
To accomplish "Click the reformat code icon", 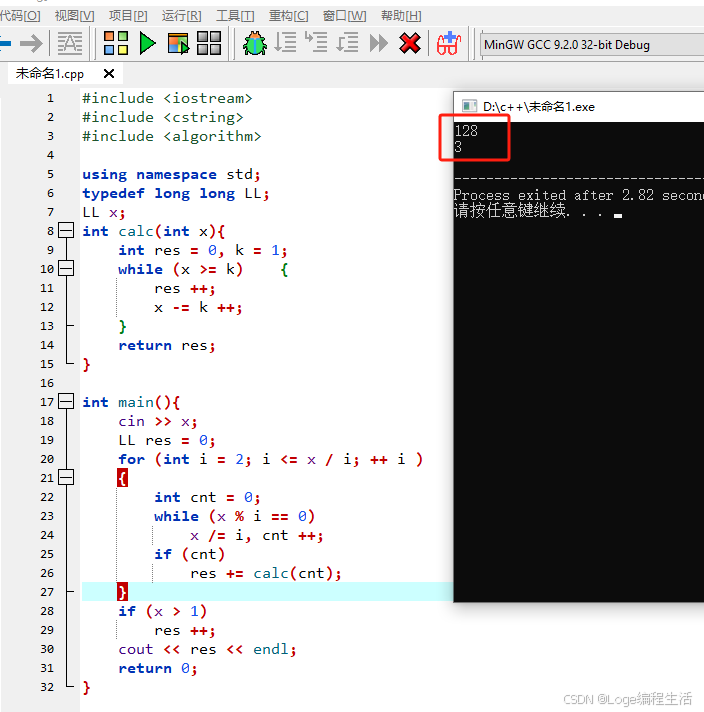I will click(x=69, y=44).
